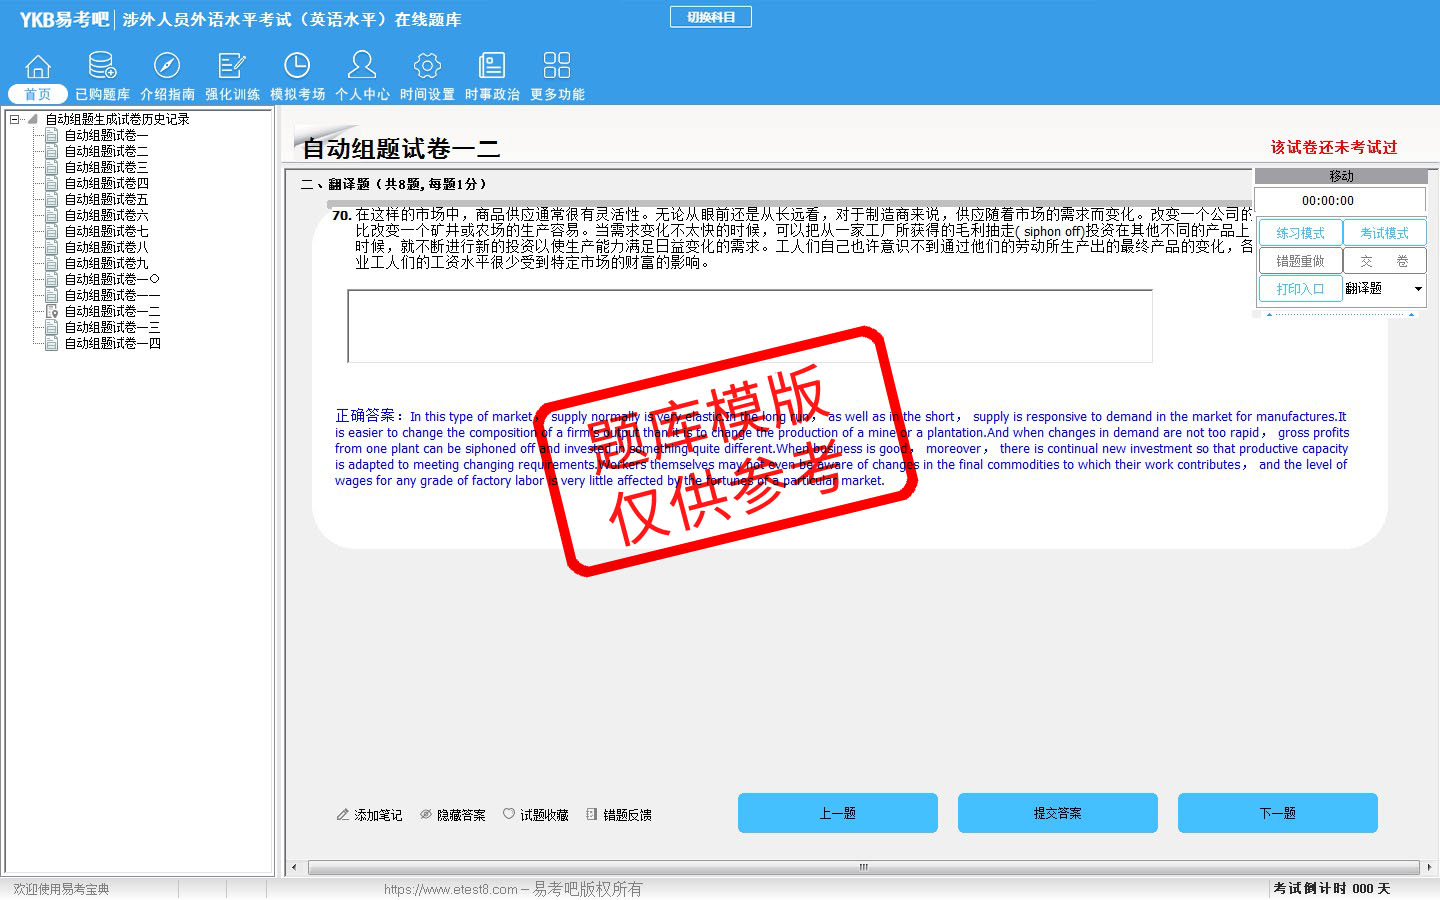
Task: Open the 翻译题 question type dropdown
Action: click(1417, 289)
